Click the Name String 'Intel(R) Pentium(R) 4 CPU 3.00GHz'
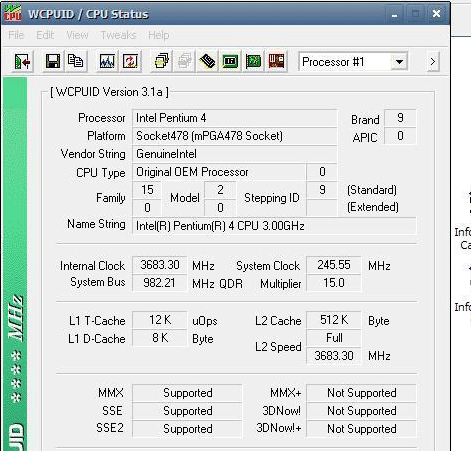This screenshot has height=451, width=471. [x=274, y=226]
